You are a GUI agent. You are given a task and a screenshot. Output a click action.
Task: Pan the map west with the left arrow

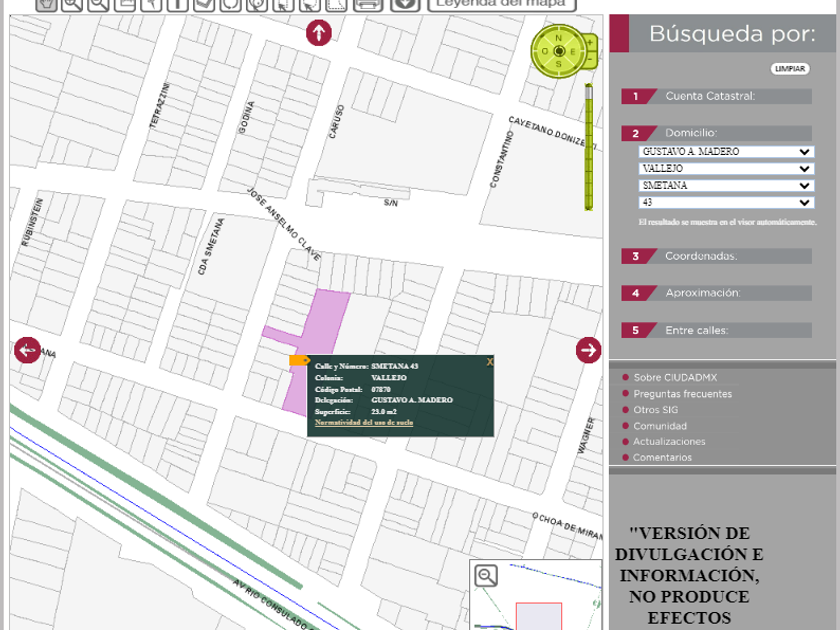(27, 350)
